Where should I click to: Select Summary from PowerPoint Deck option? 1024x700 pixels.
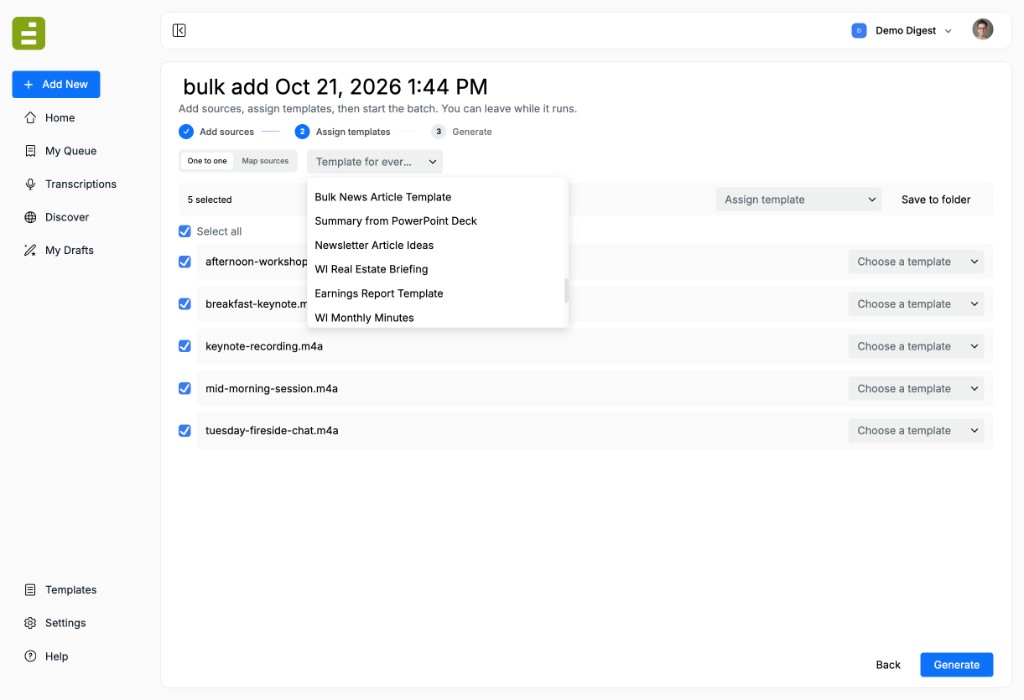pyautogui.click(x=438, y=221)
